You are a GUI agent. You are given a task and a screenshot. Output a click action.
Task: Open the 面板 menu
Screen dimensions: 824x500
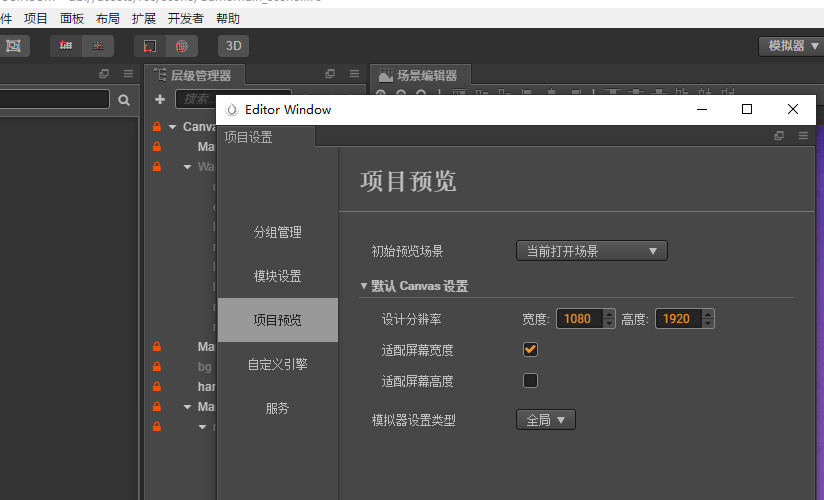(x=72, y=19)
